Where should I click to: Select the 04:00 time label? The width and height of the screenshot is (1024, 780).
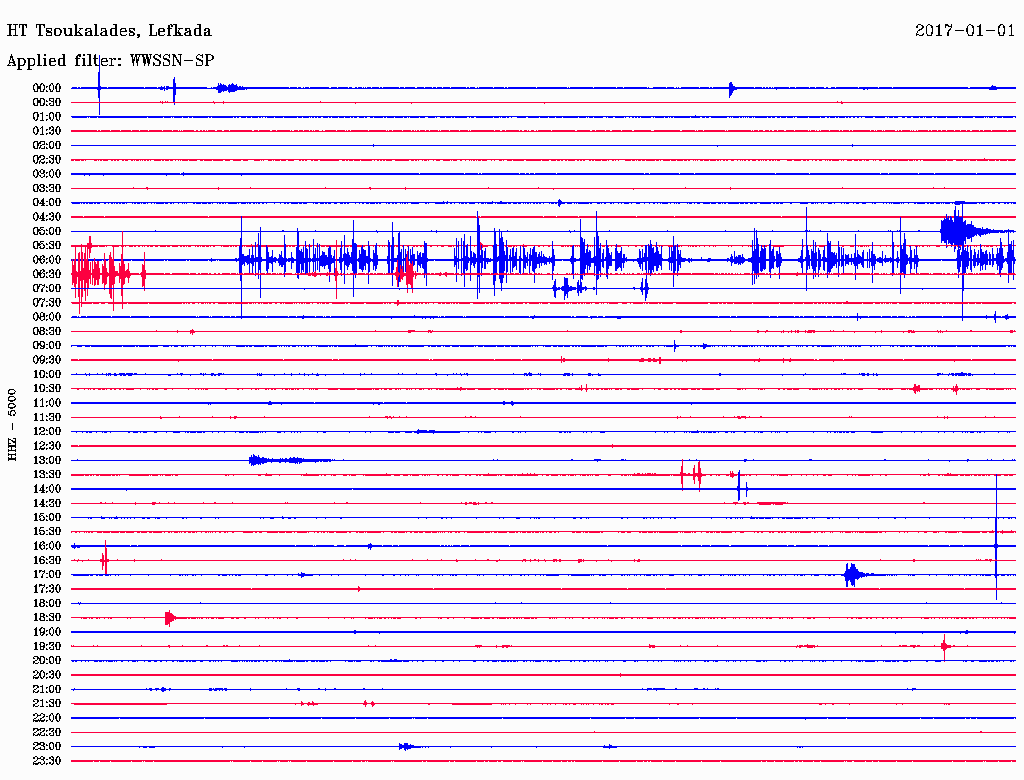pyautogui.click(x=46, y=203)
